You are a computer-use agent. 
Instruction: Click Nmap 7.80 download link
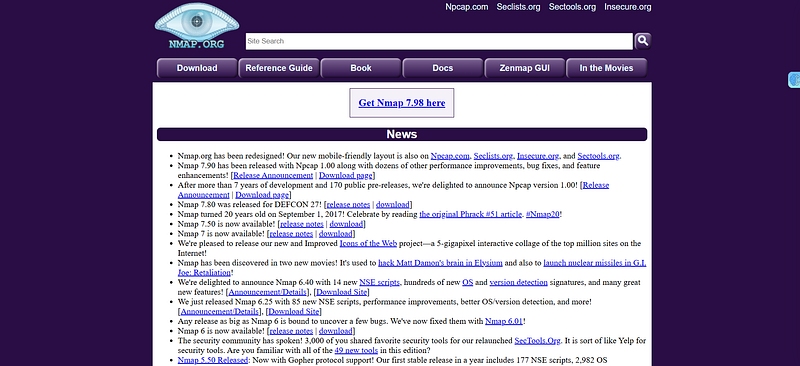click(x=393, y=205)
